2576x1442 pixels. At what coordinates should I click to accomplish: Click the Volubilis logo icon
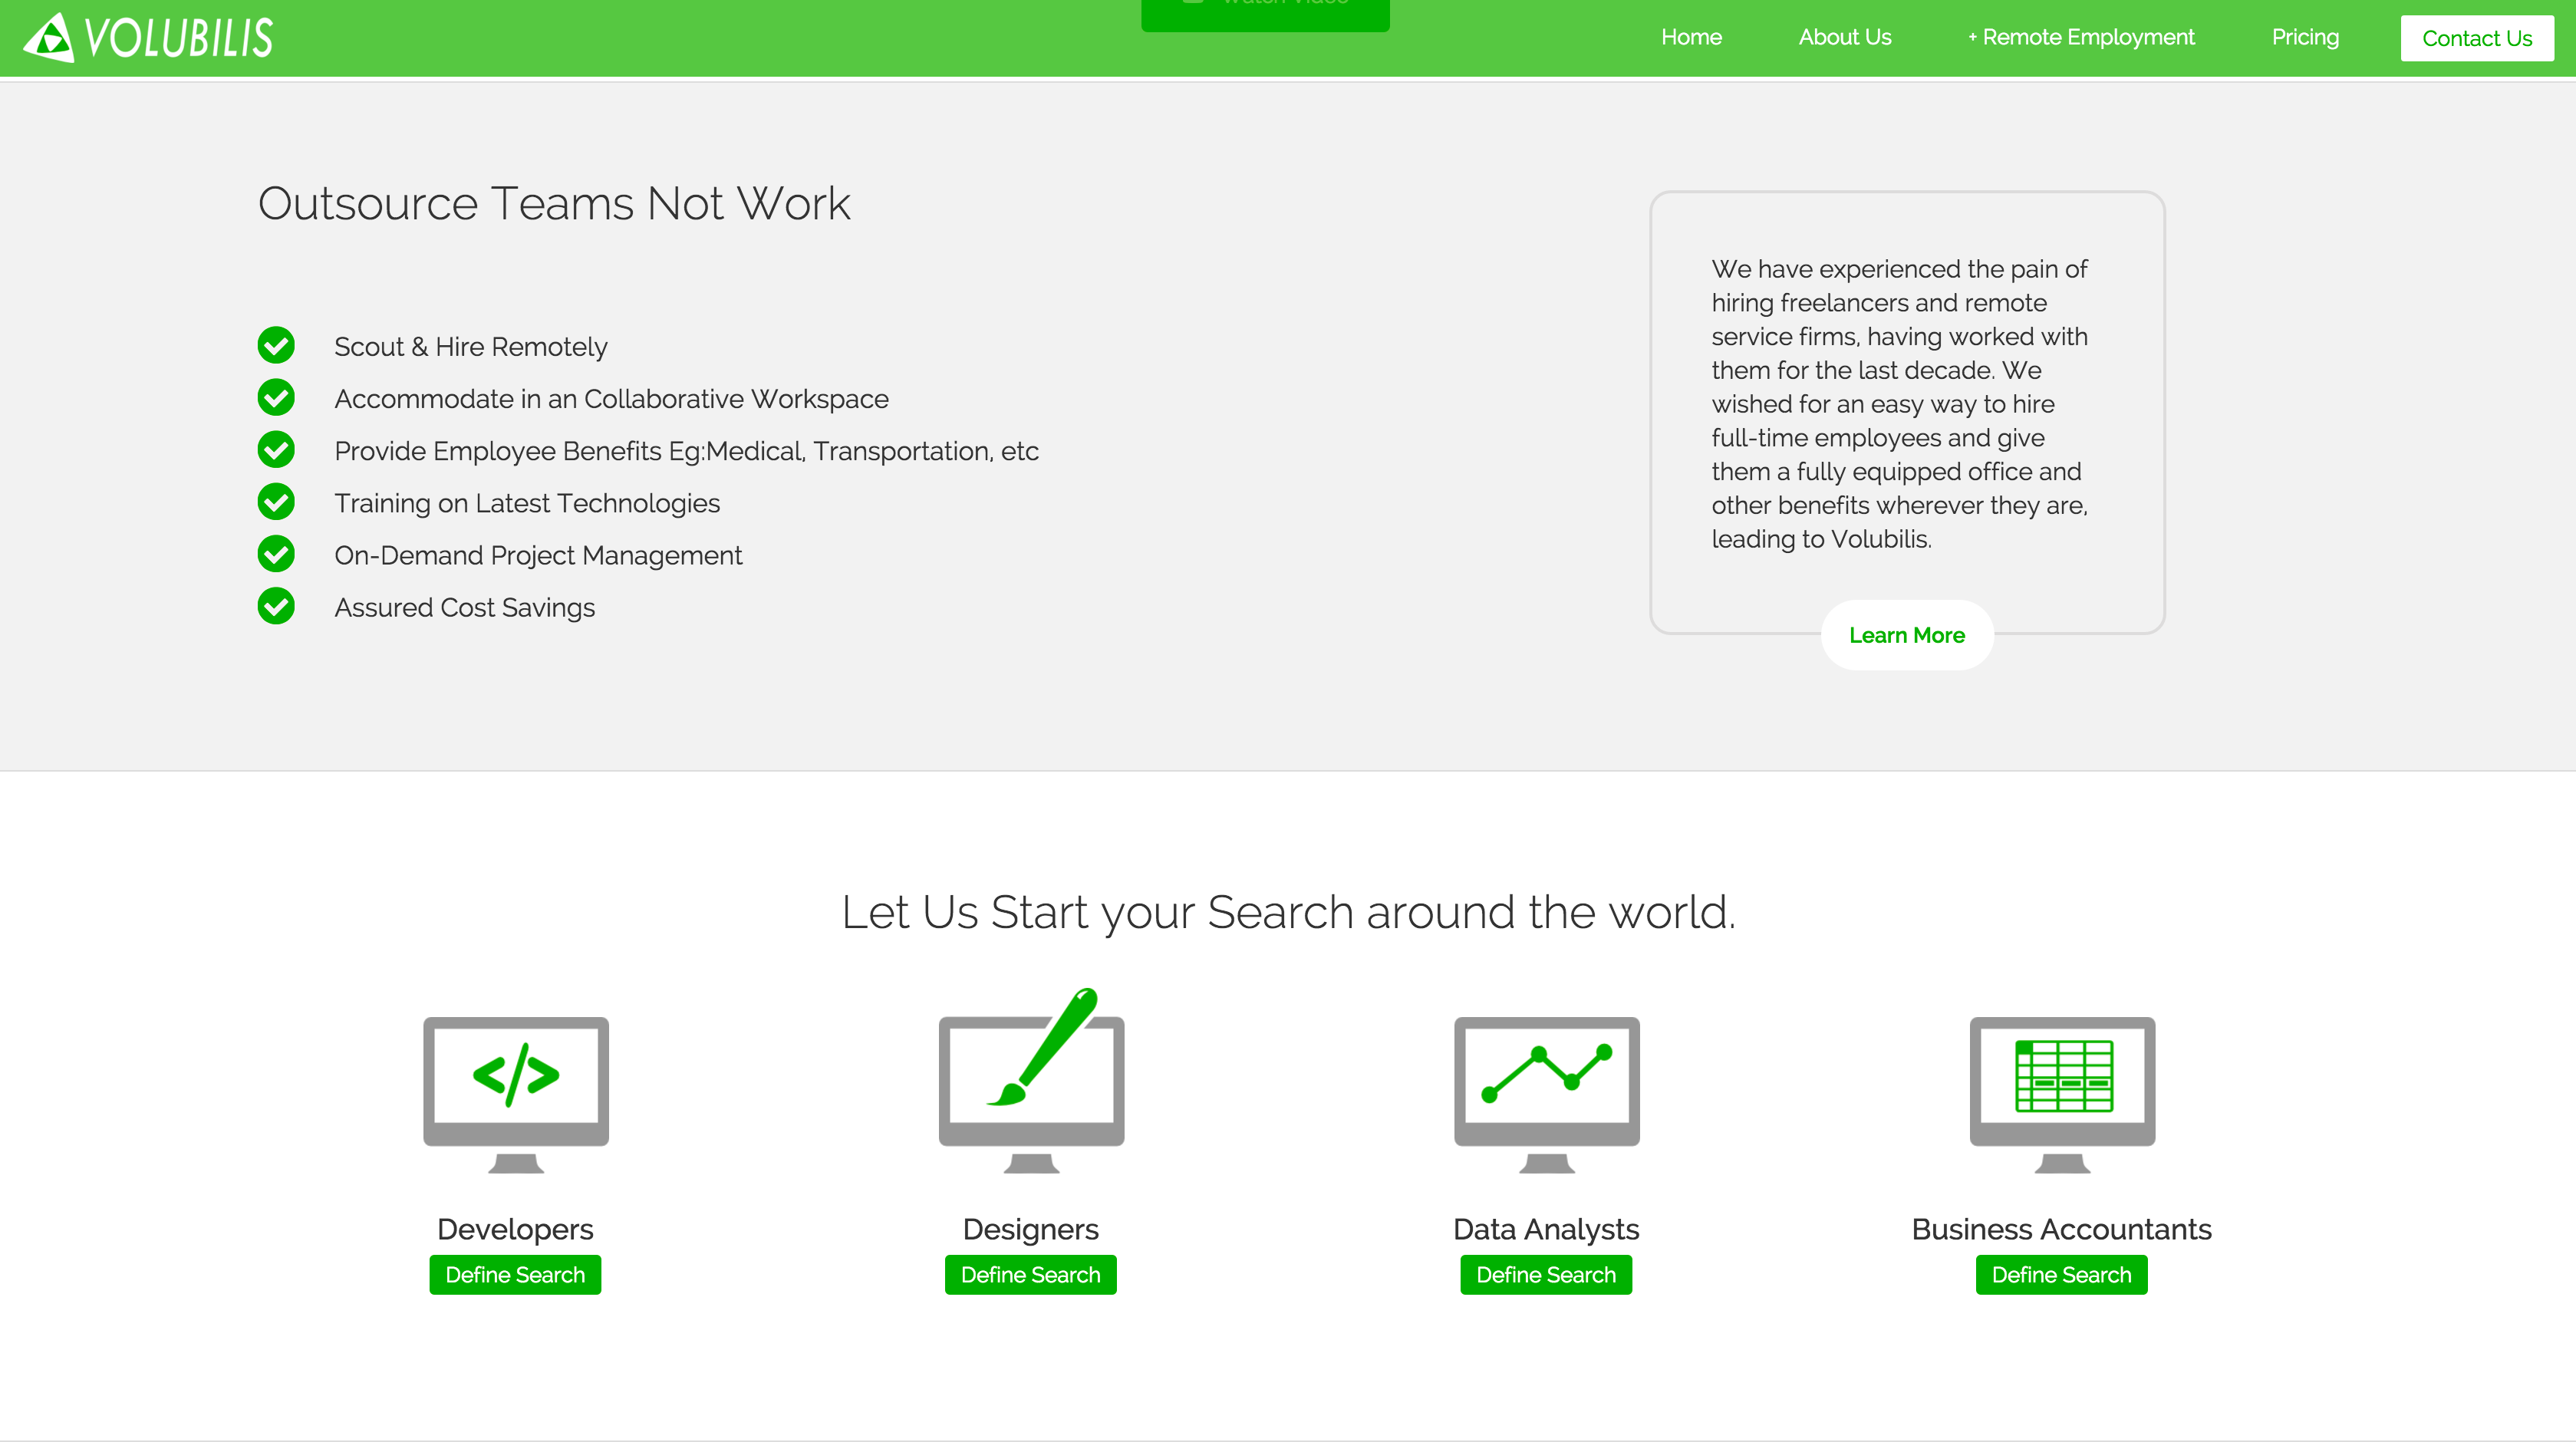click(50, 38)
